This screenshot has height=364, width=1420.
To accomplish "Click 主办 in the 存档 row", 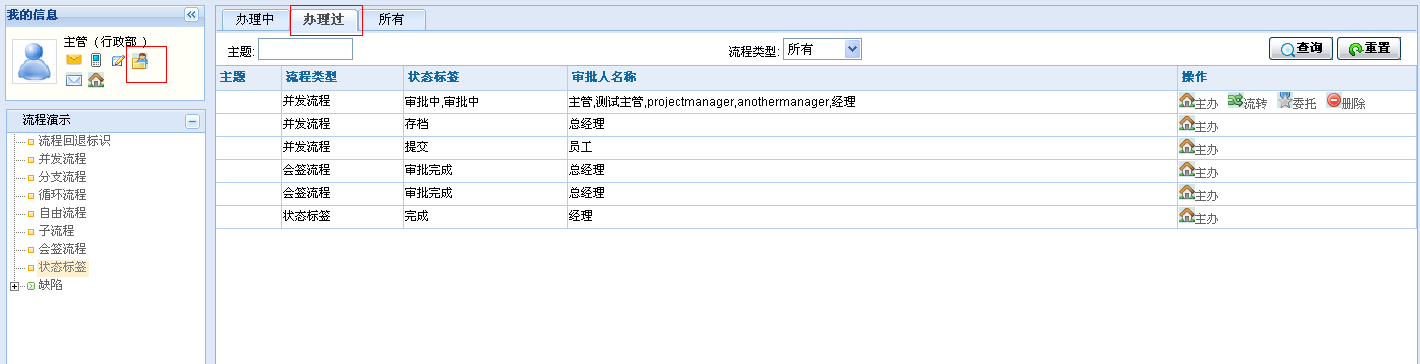I will [x=1198, y=124].
